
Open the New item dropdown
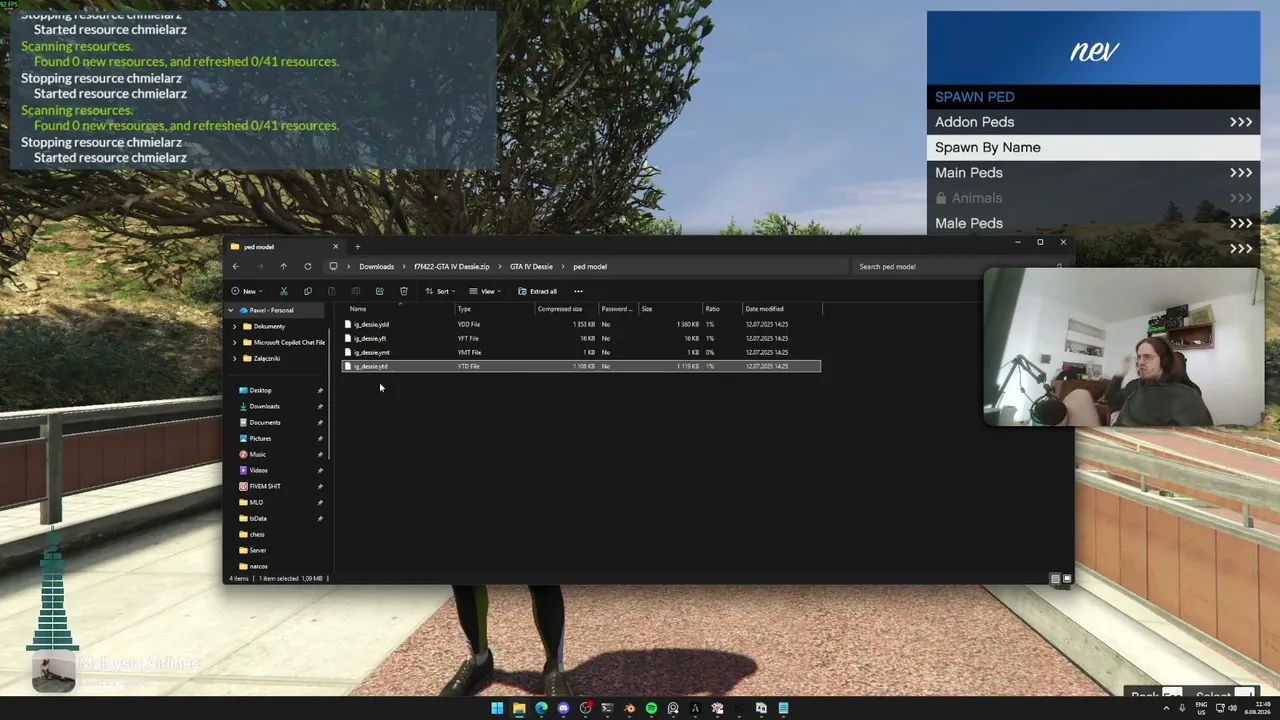click(x=246, y=291)
